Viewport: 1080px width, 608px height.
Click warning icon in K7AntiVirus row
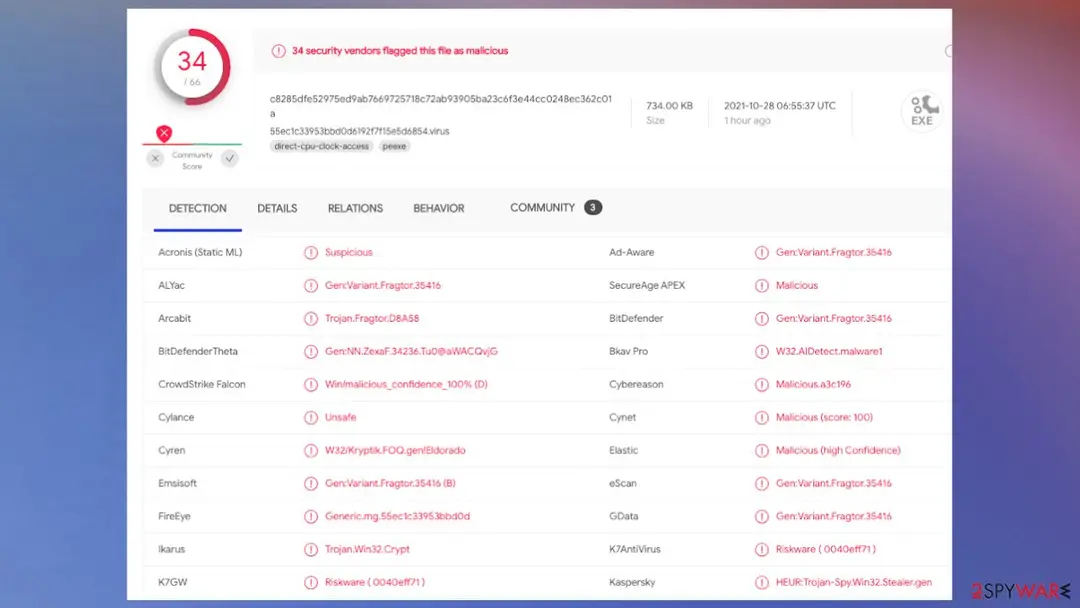761,549
